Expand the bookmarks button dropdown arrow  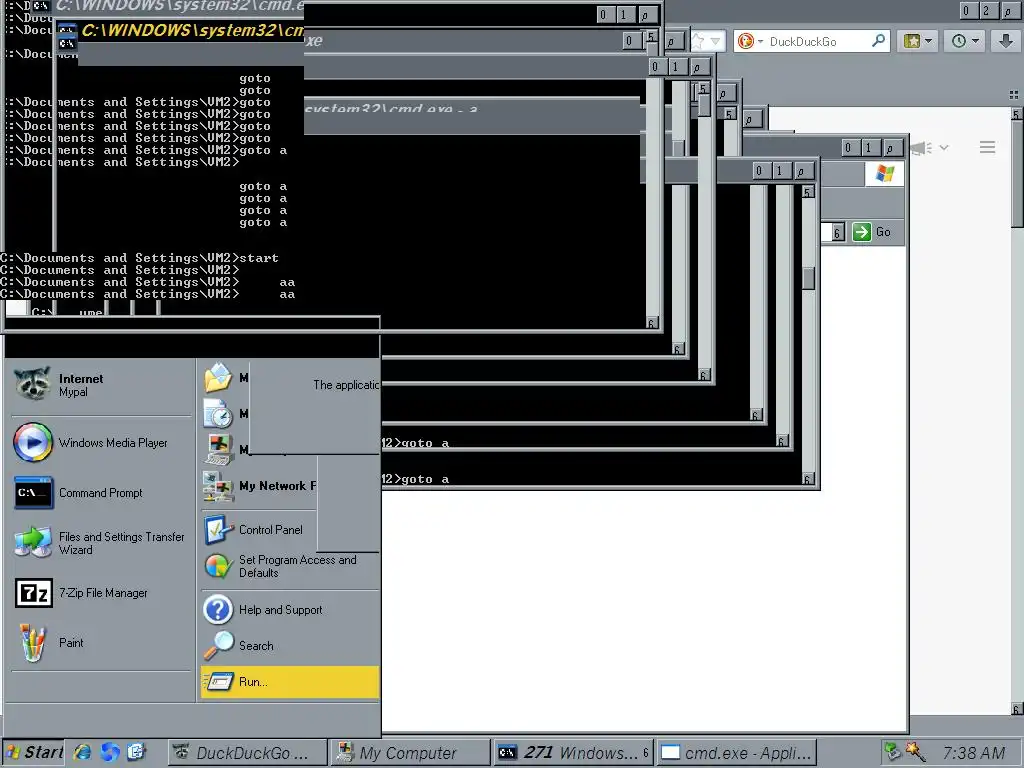click(928, 41)
